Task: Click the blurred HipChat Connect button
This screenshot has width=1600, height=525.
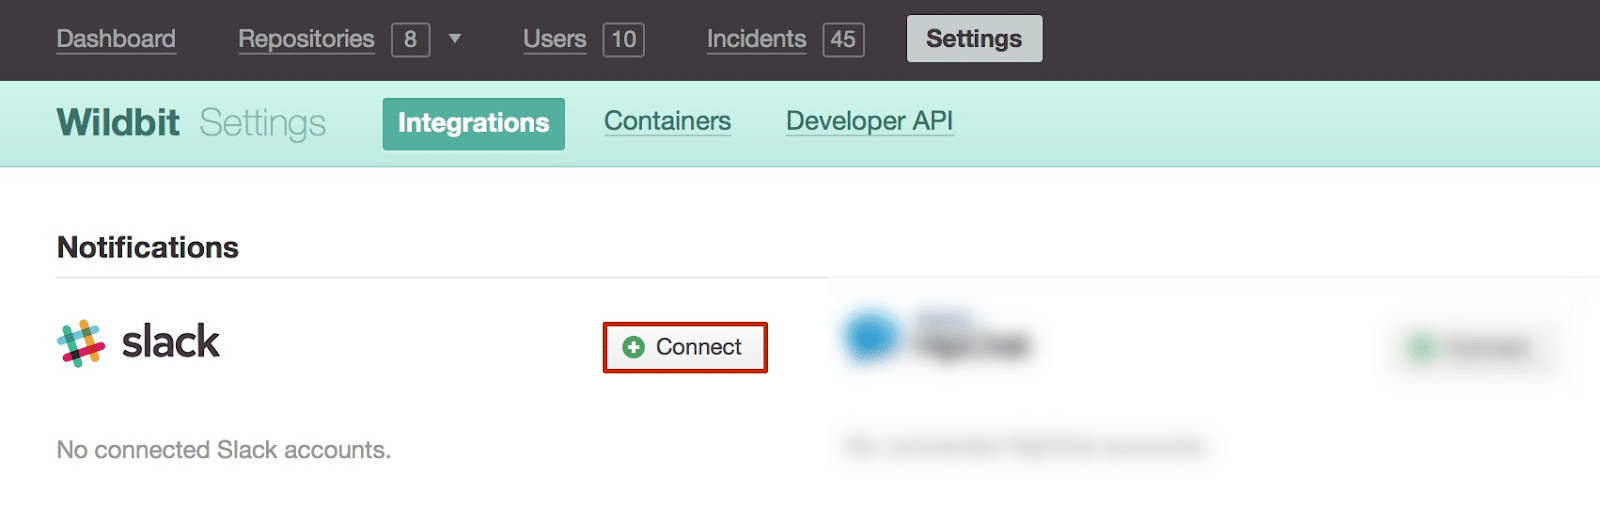Action: click(x=1475, y=348)
